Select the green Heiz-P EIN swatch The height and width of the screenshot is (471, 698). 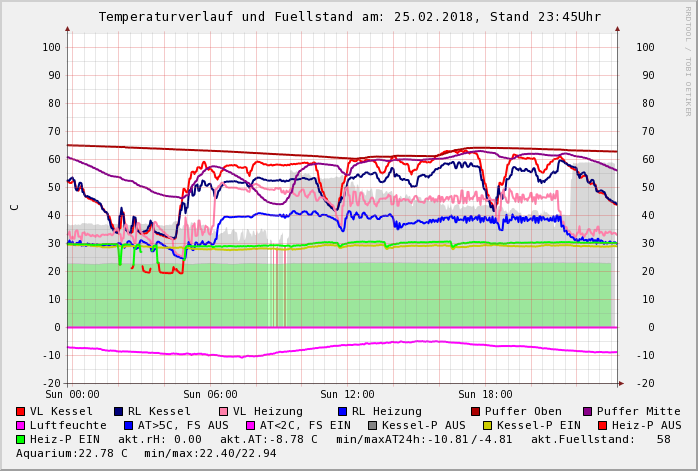21,439
